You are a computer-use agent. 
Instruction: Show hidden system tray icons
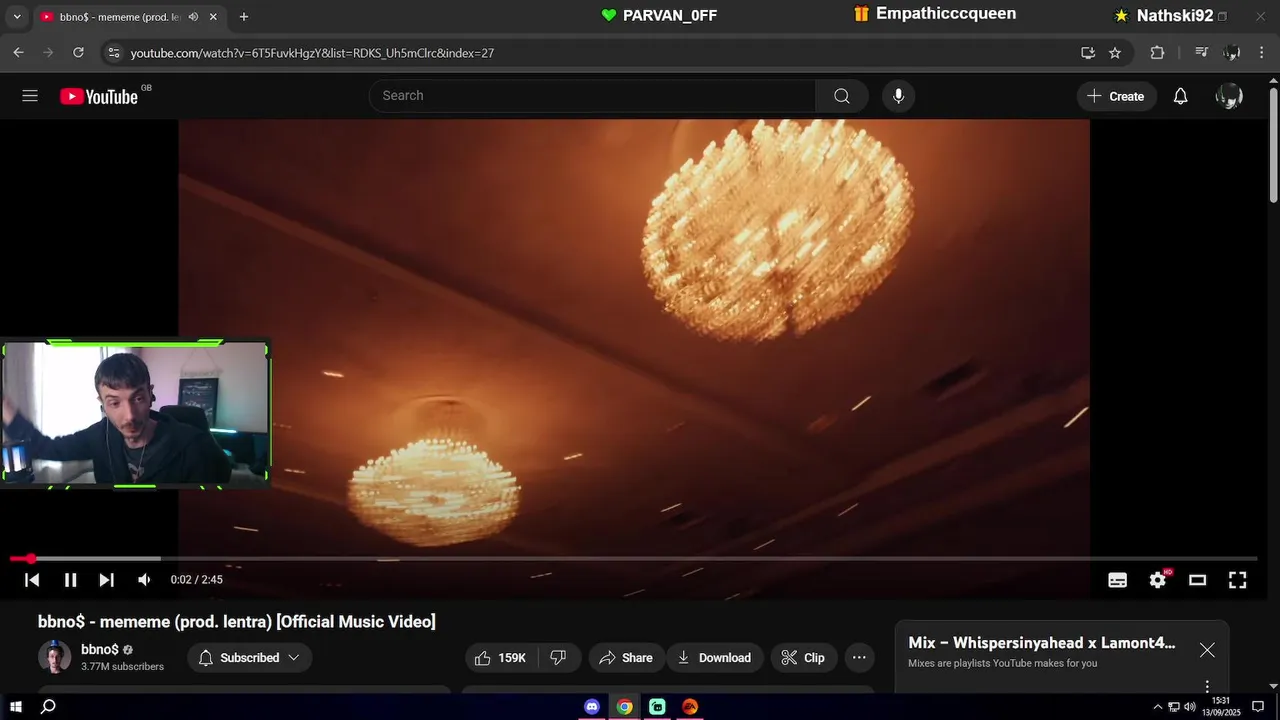click(x=1158, y=706)
